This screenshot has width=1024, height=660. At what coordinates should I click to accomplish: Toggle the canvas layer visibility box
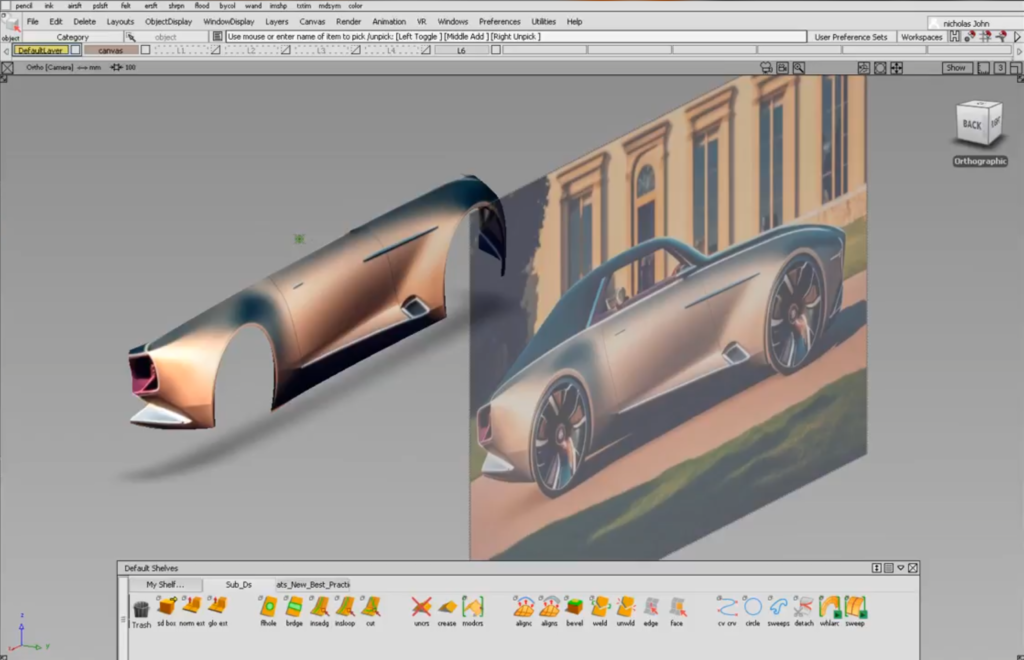pos(145,50)
